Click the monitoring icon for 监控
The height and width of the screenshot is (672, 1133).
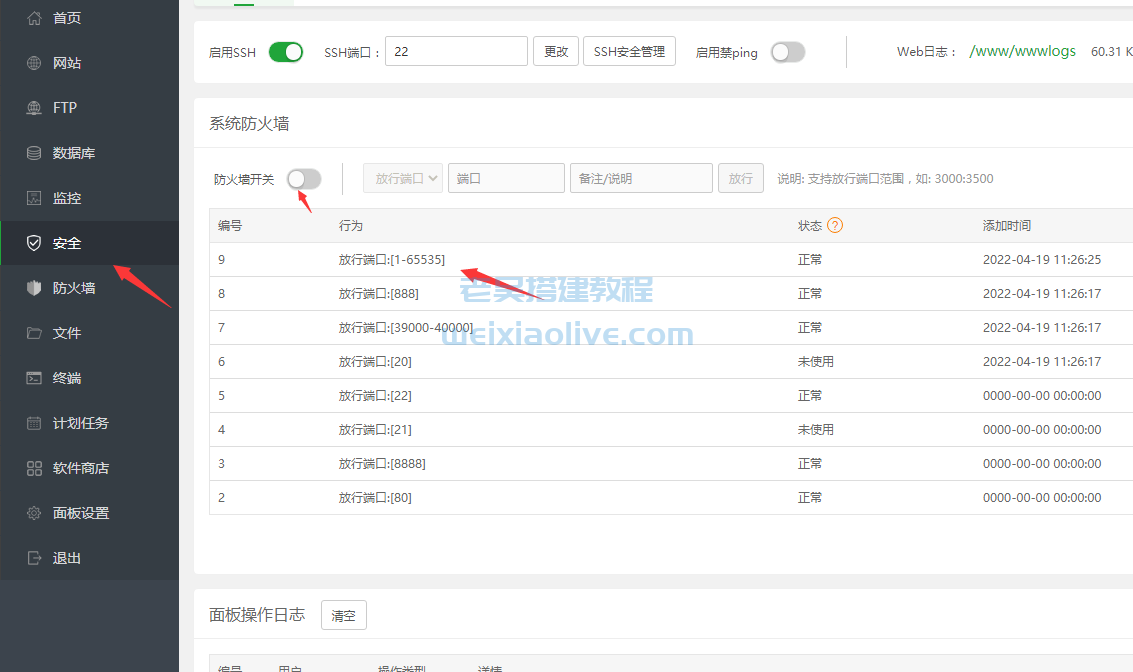click(x=34, y=198)
